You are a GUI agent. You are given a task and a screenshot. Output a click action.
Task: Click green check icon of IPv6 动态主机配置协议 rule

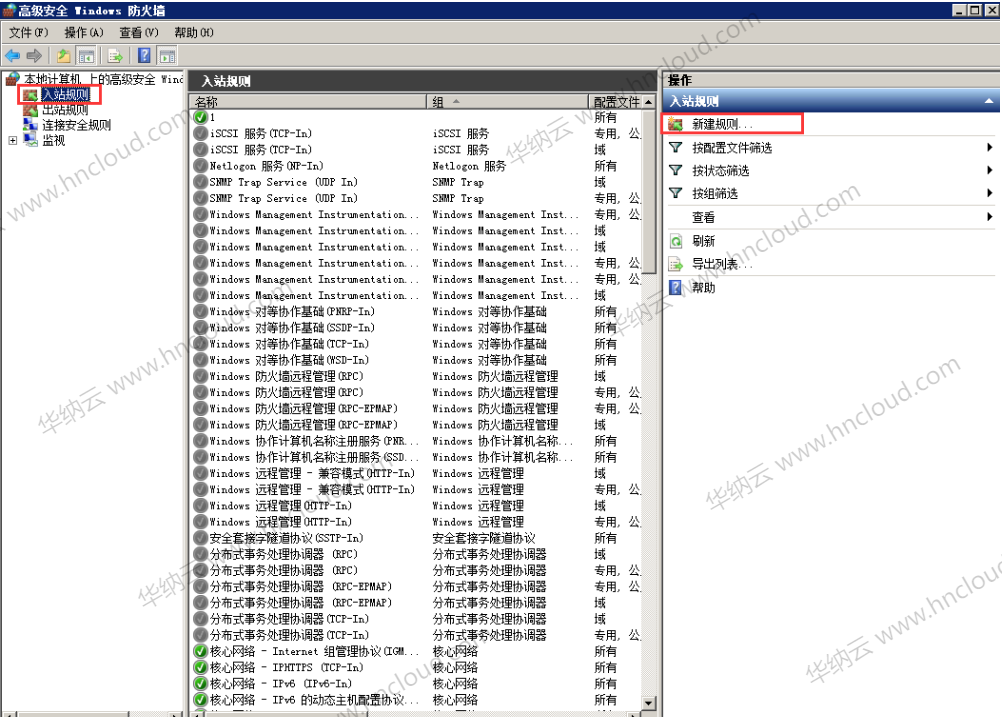pos(201,700)
